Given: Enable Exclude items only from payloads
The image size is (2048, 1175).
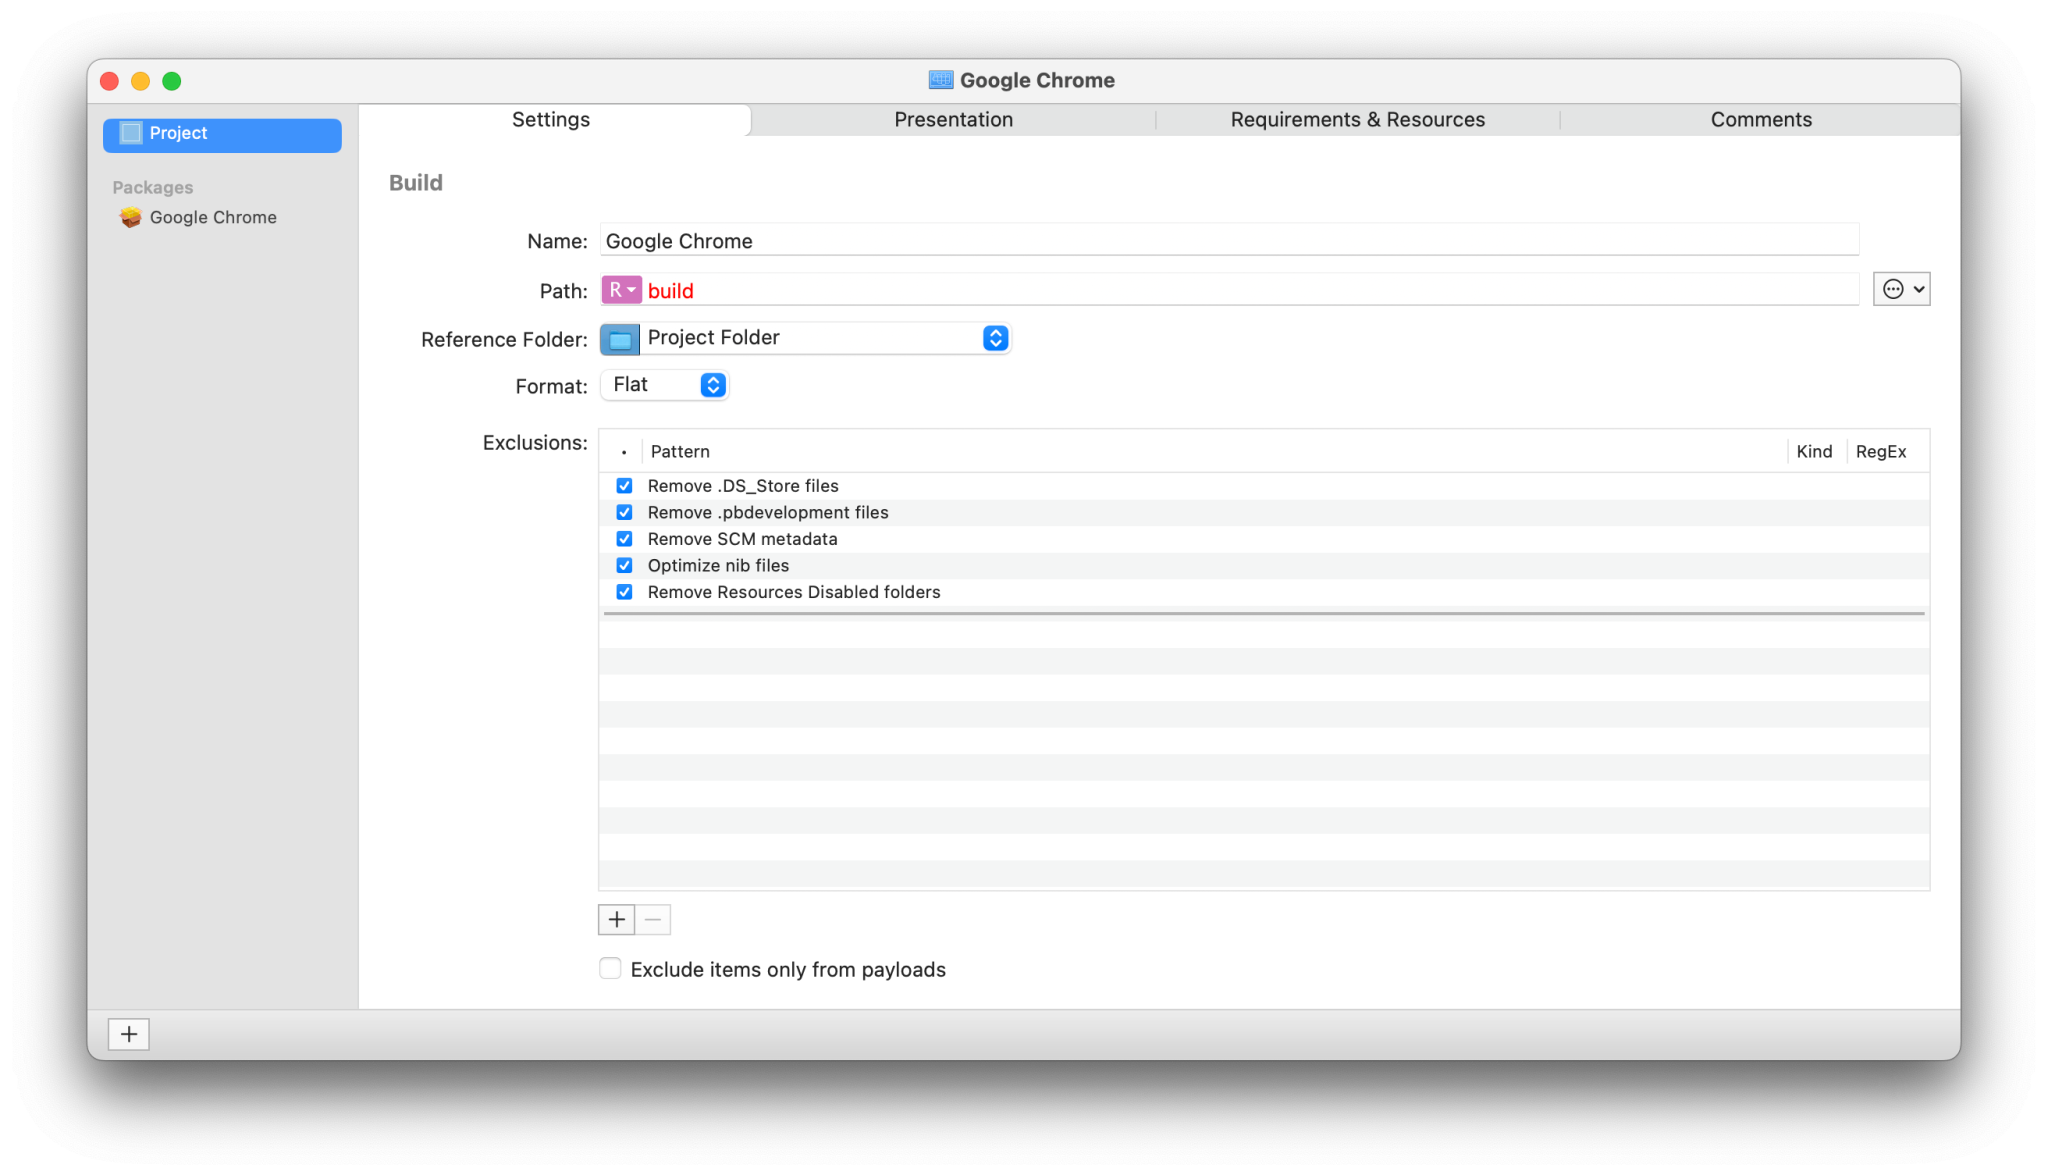Looking at the screenshot, I should [x=610, y=968].
